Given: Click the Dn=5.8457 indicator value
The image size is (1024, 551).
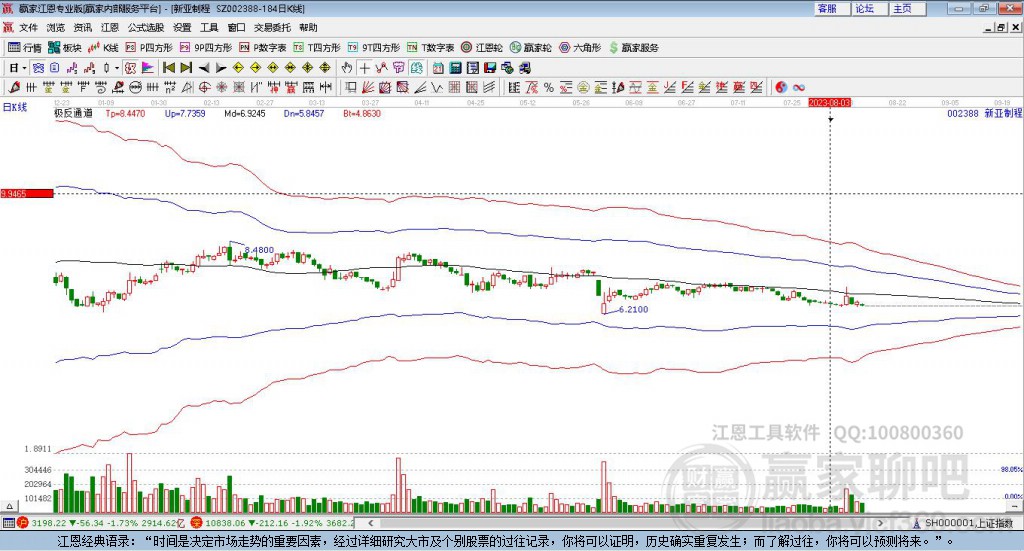Looking at the screenshot, I should (304, 114).
